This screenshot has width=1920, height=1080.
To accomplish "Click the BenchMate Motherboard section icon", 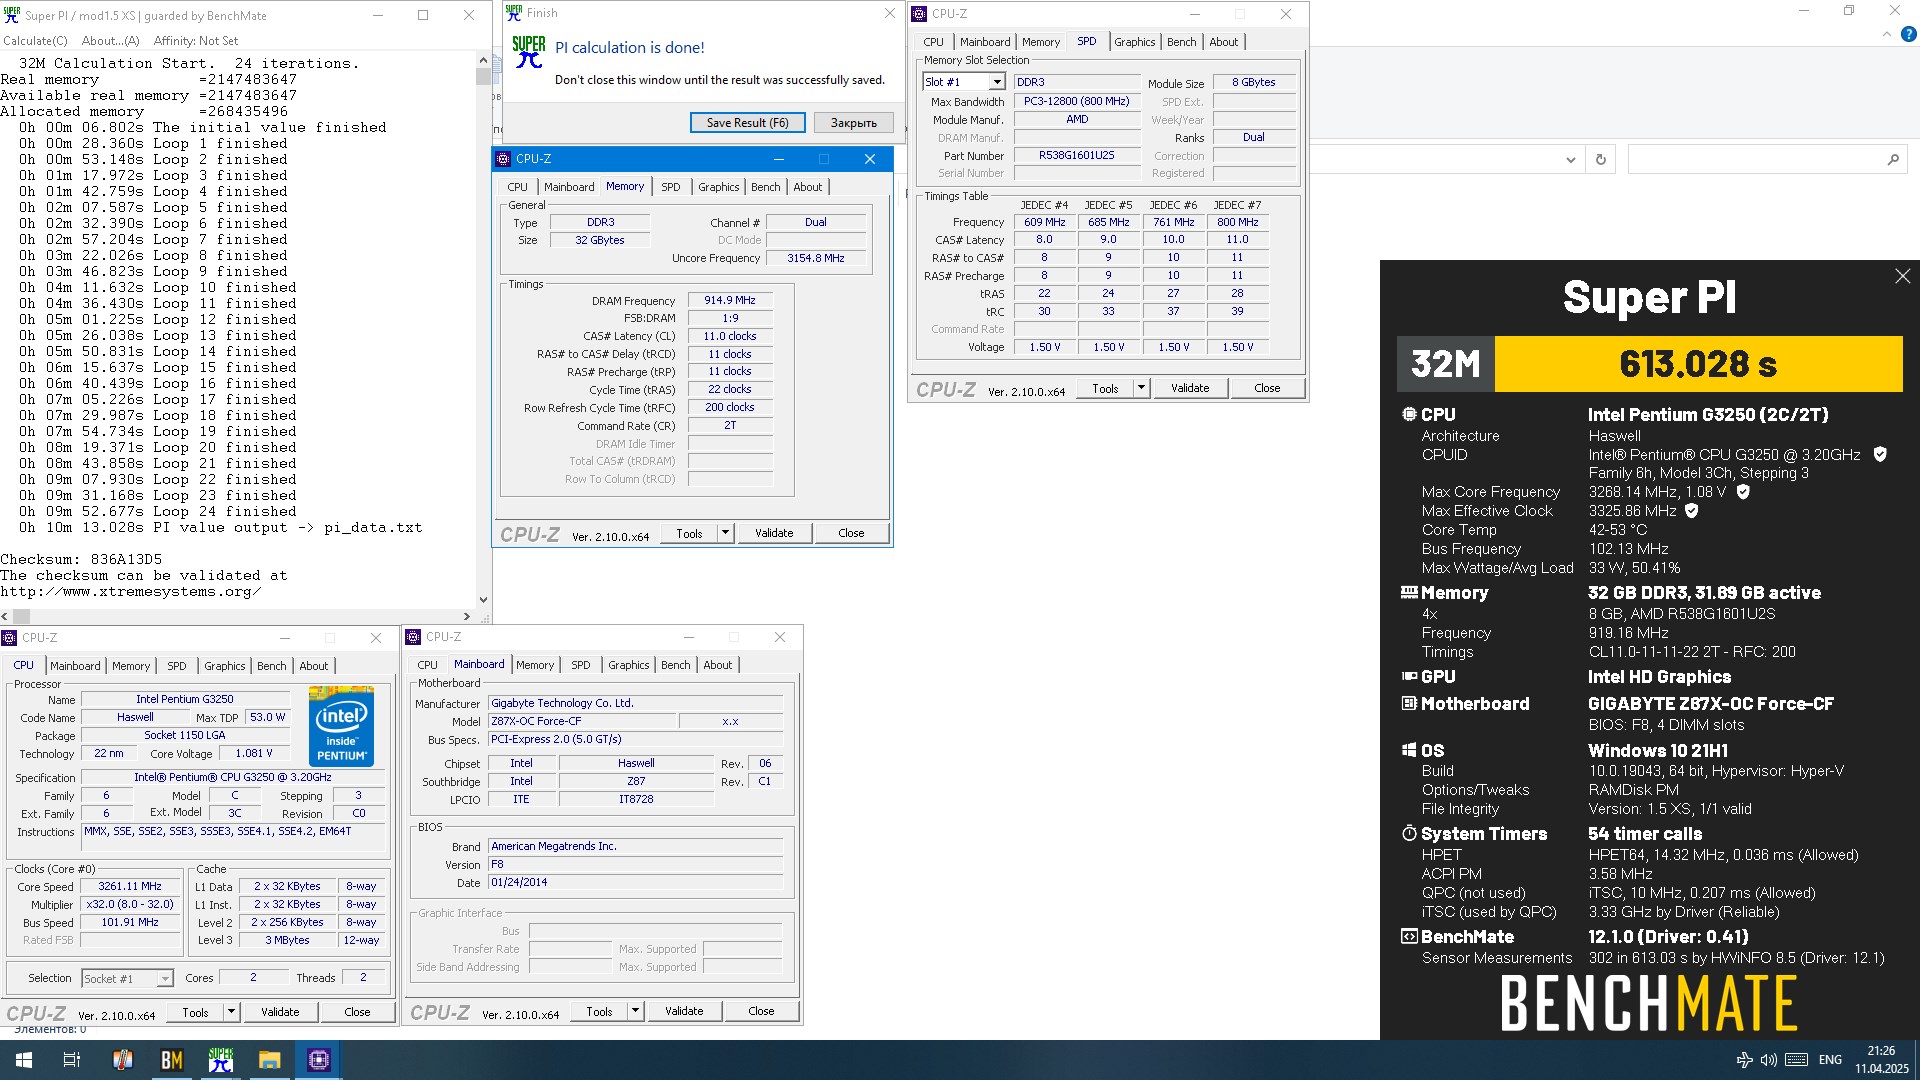I will (x=1409, y=703).
